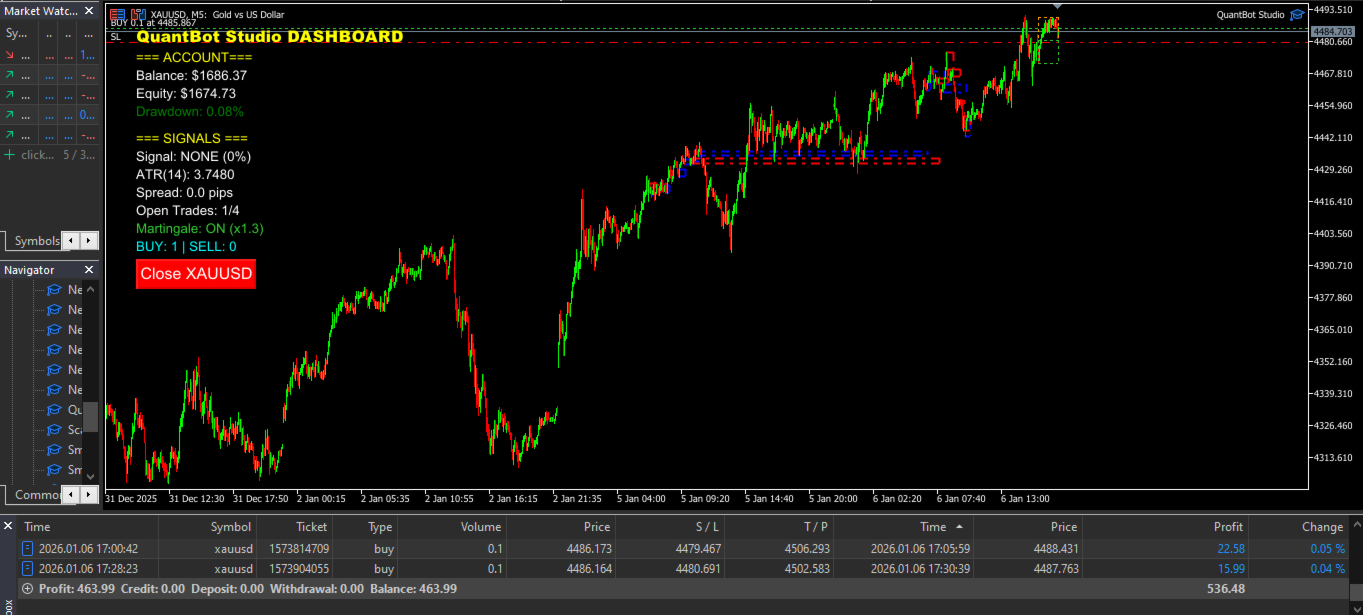1363x615 pixels.
Task: Click the plus icon to add symbol
Action: (9, 155)
